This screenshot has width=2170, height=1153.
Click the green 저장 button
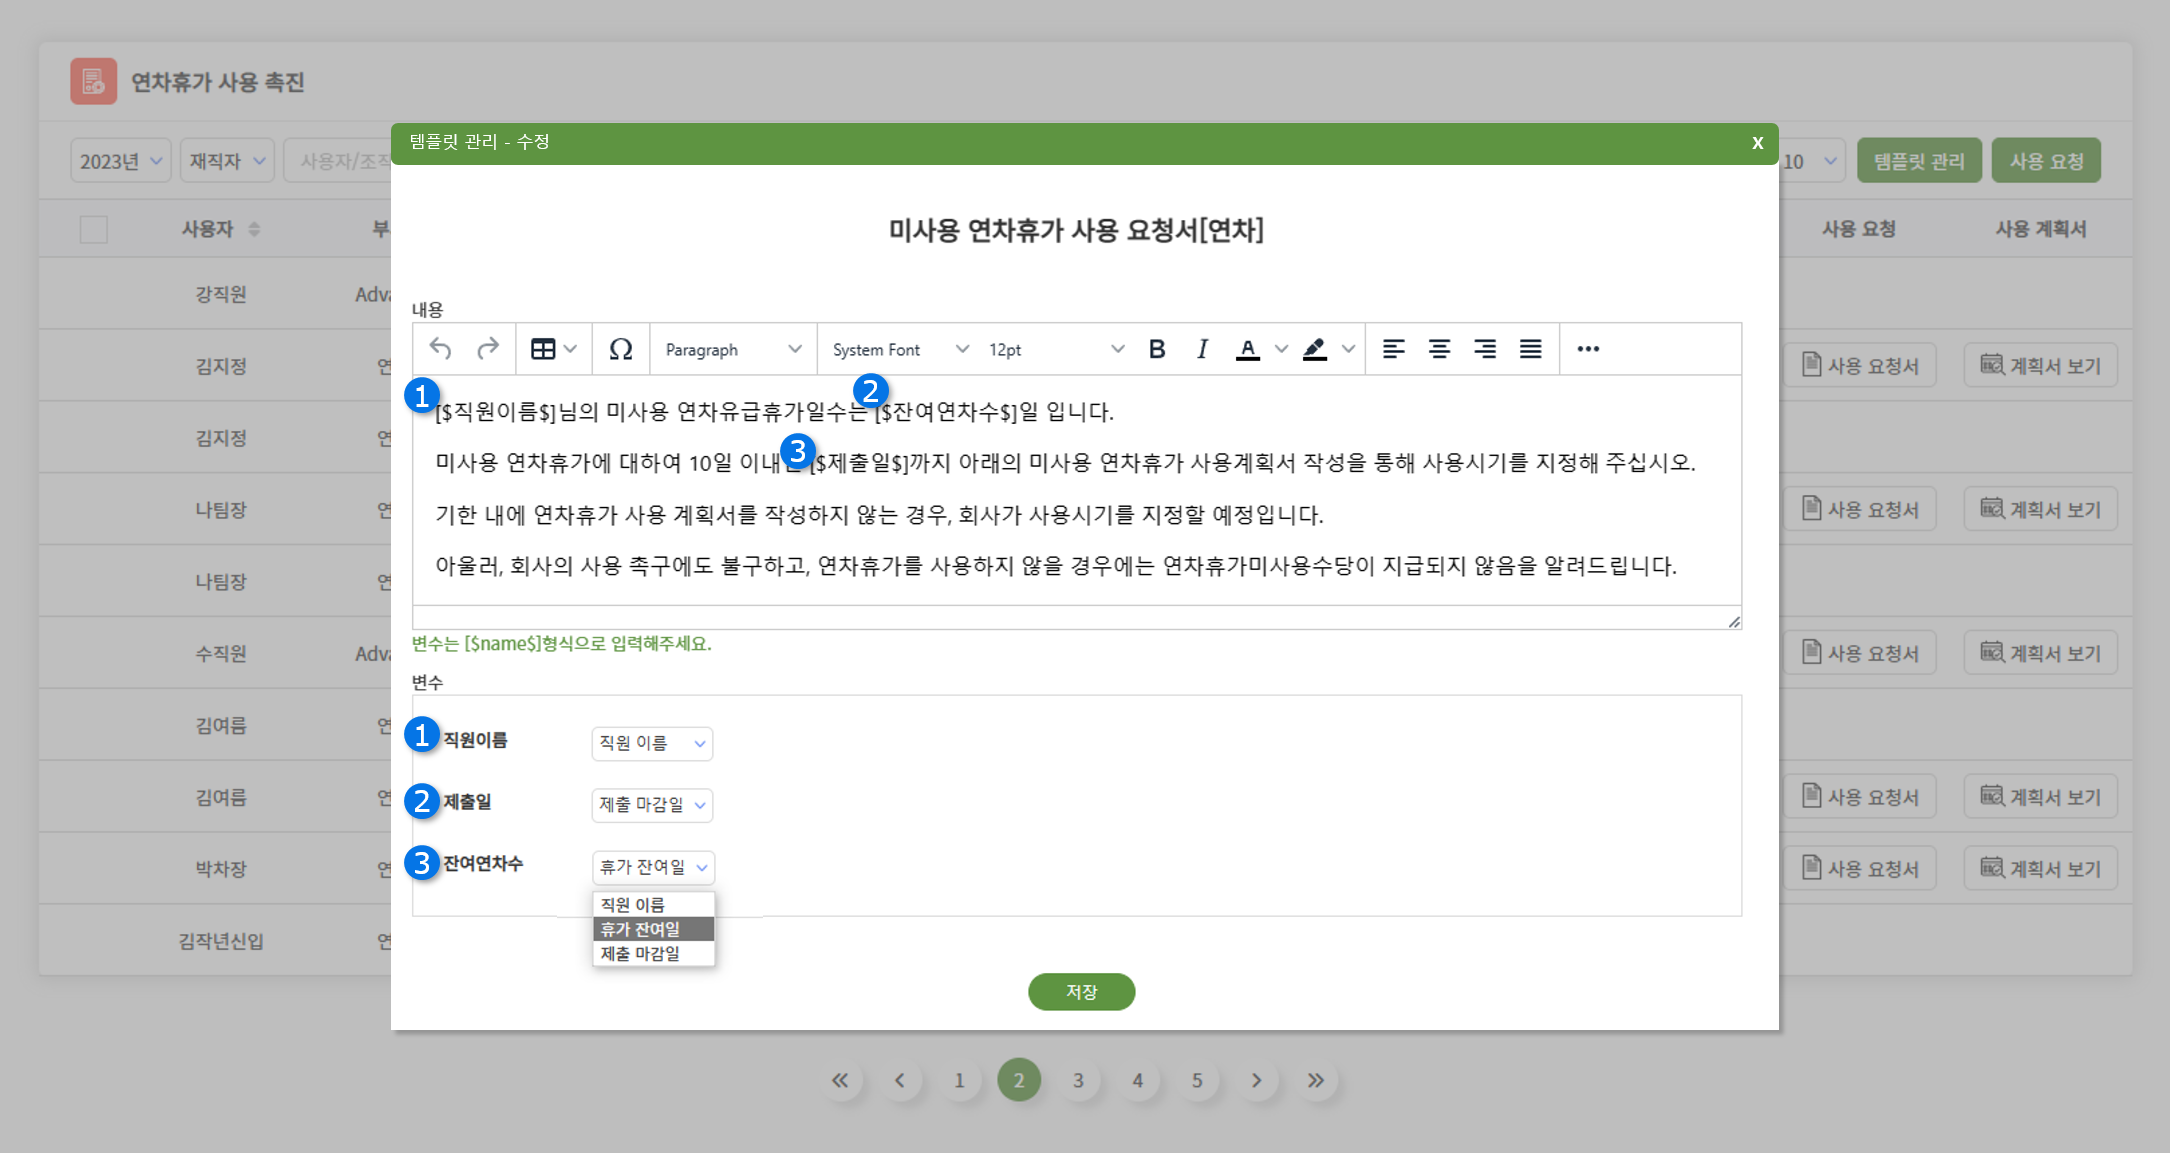pos(1081,991)
